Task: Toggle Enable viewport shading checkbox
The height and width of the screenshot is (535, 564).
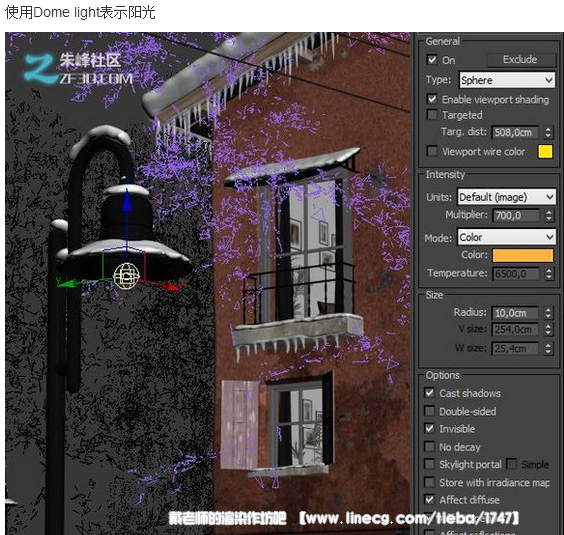Action: (x=432, y=99)
